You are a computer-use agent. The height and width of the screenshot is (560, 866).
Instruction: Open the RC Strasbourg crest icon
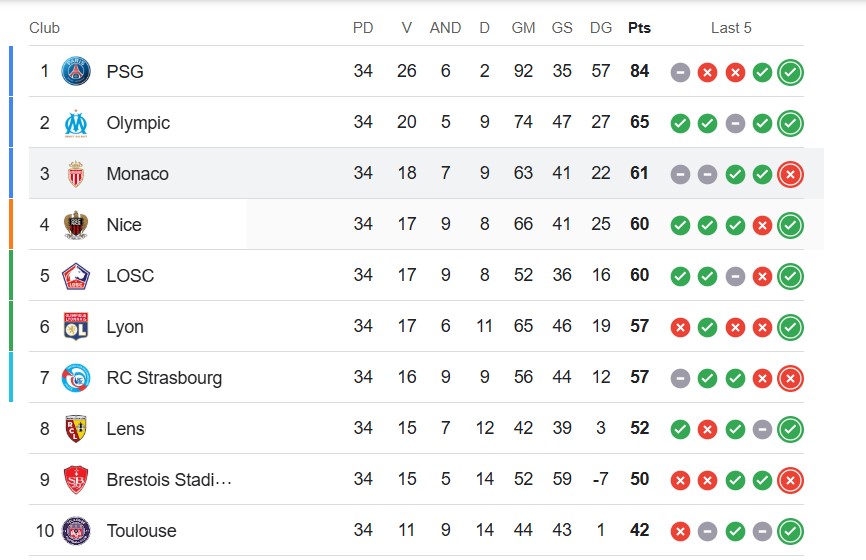pos(76,378)
